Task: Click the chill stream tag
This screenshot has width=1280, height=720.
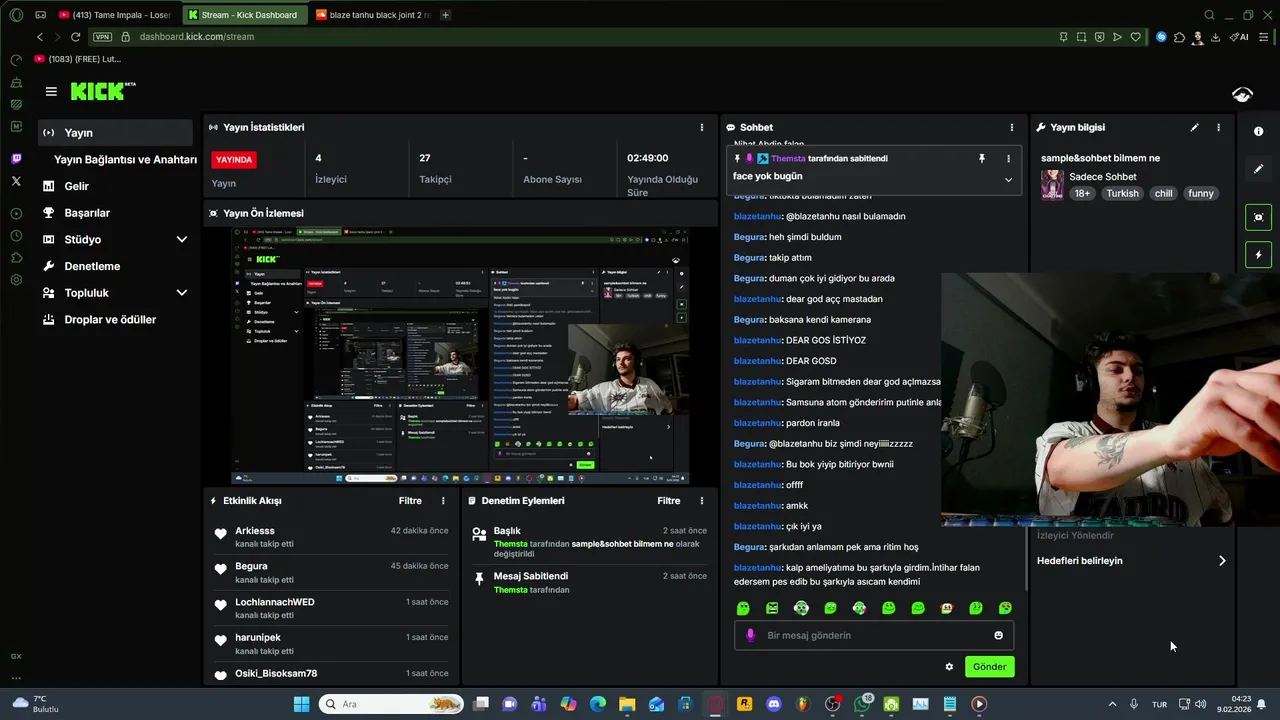Action: click(x=1163, y=194)
